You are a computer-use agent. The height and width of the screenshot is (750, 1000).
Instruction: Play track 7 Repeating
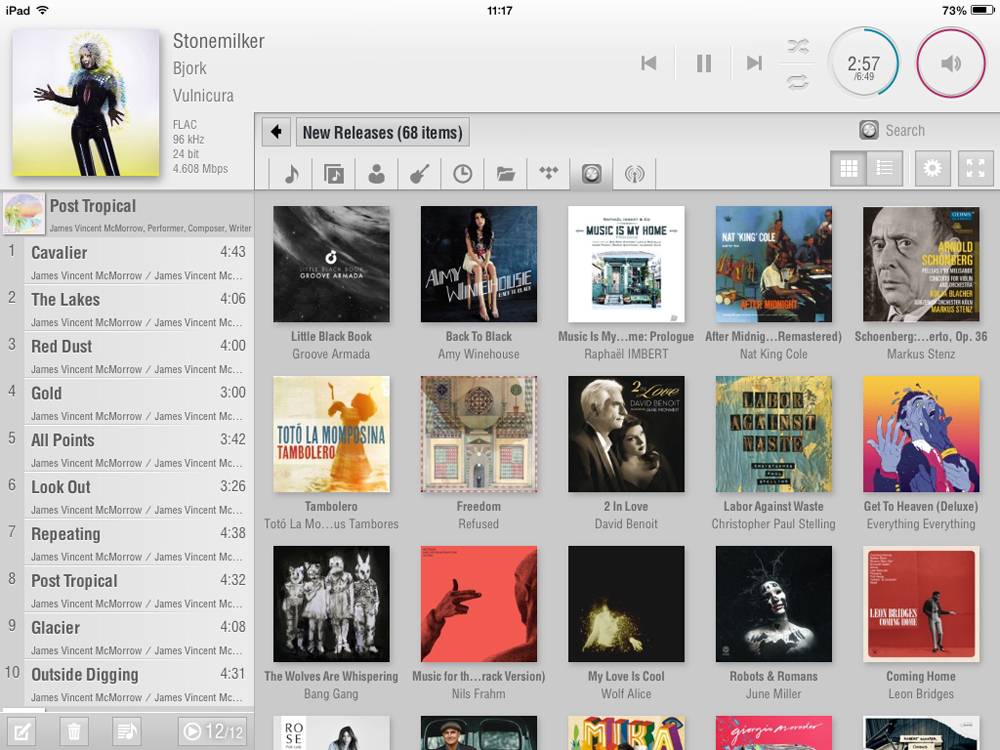point(128,543)
